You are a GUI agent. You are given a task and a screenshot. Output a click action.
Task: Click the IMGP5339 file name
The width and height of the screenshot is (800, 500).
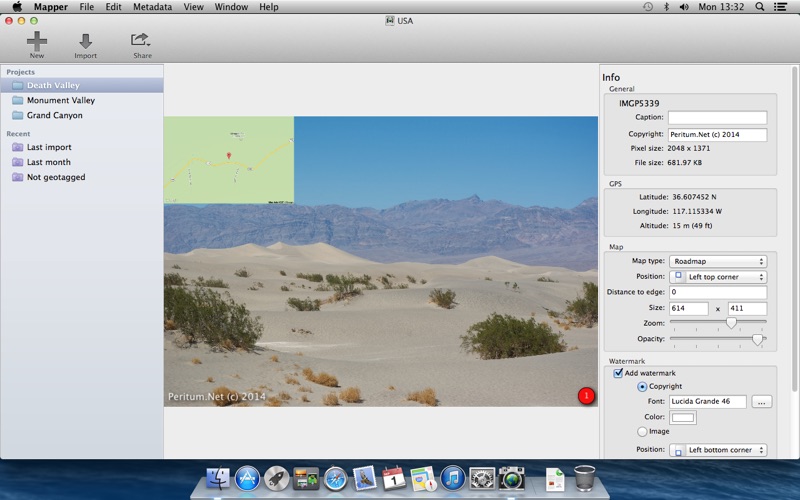[x=639, y=103]
